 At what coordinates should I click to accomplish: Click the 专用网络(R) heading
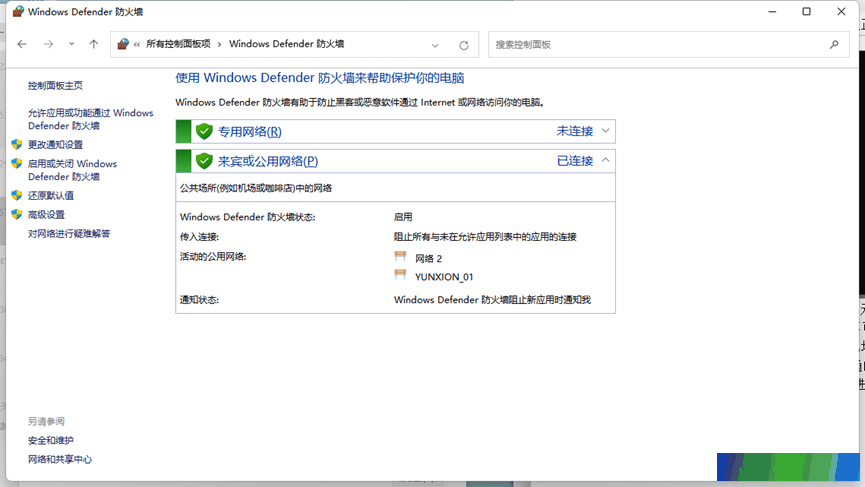coord(249,132)
